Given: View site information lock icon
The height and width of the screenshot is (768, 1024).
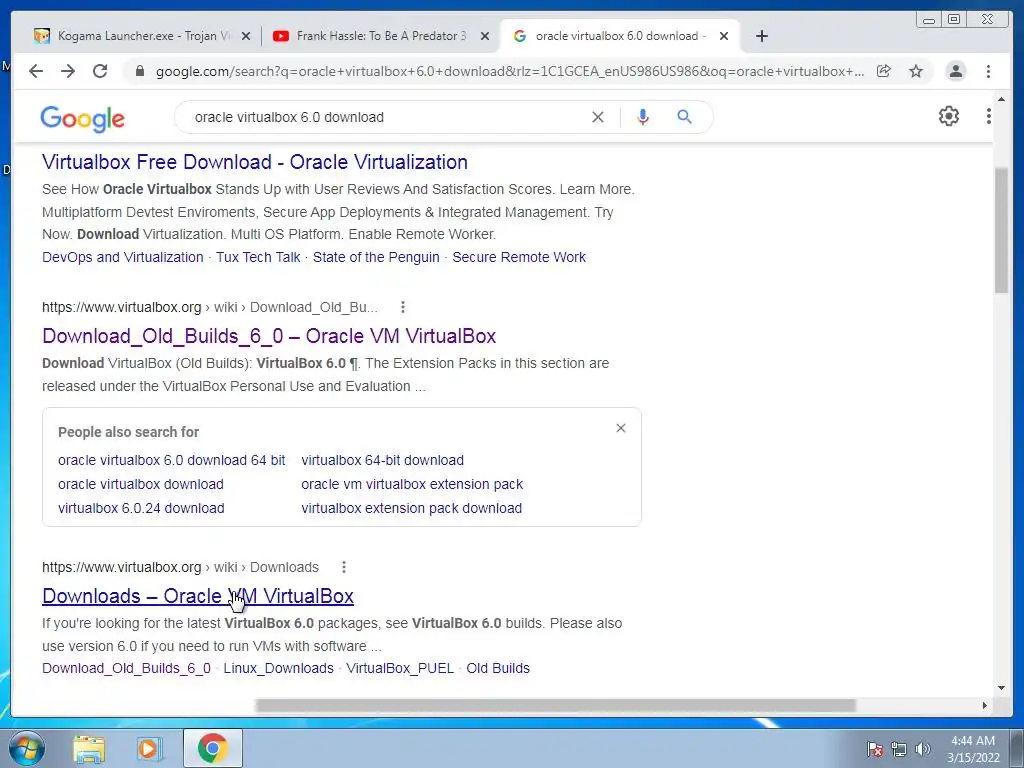Looking at the screenshot, I should [139, 71].
